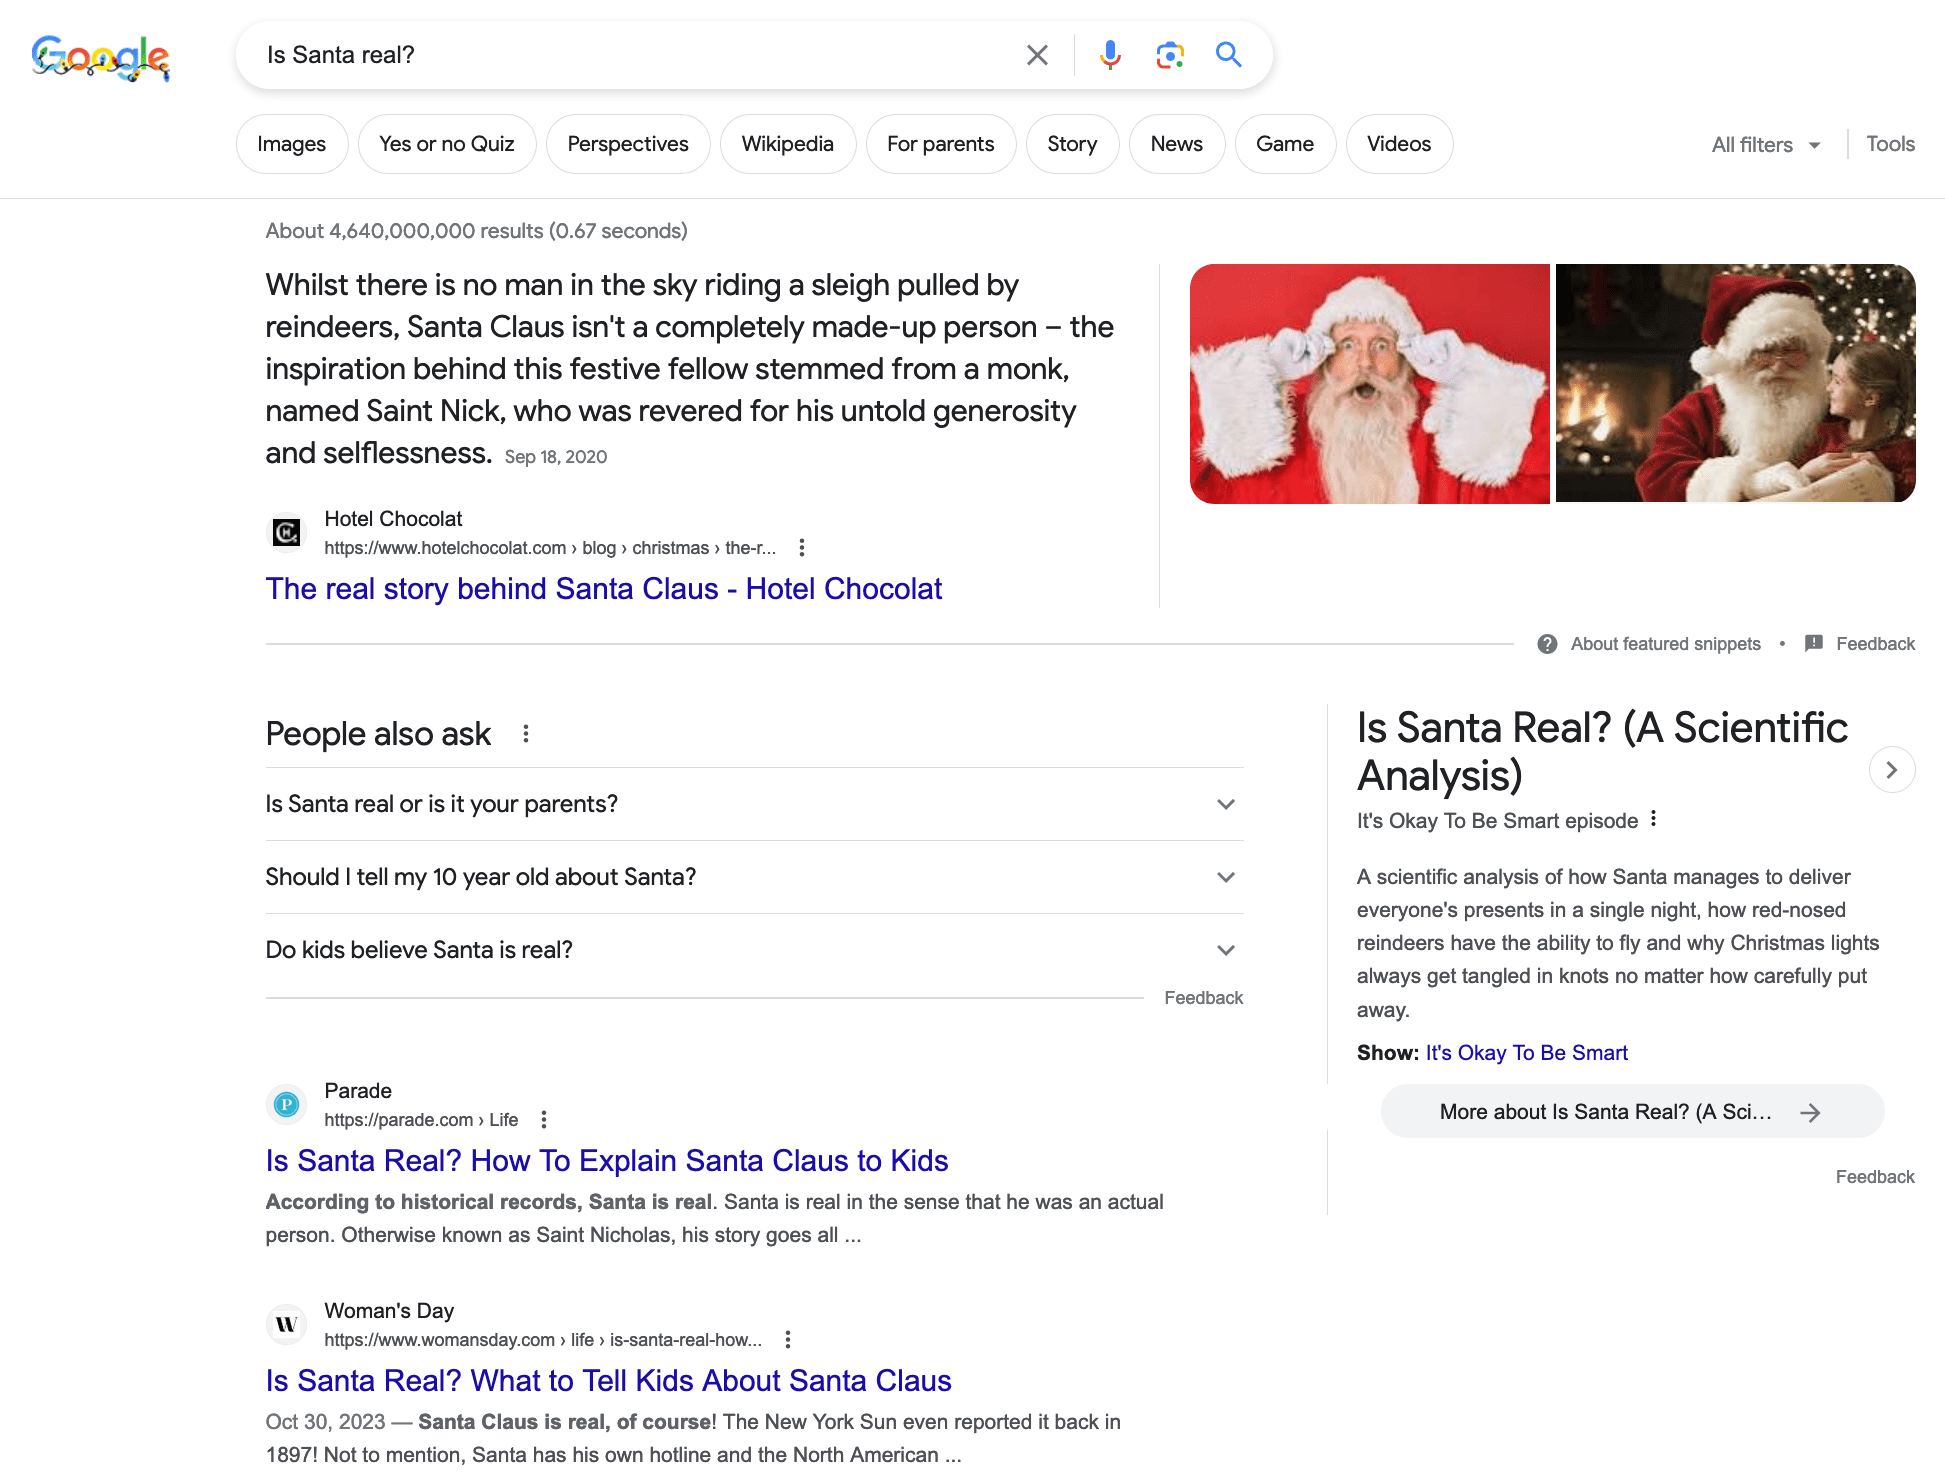Open the Santa with child by fireplace image
This screenshot has height=1477, width=1945.
(1735, 383)
